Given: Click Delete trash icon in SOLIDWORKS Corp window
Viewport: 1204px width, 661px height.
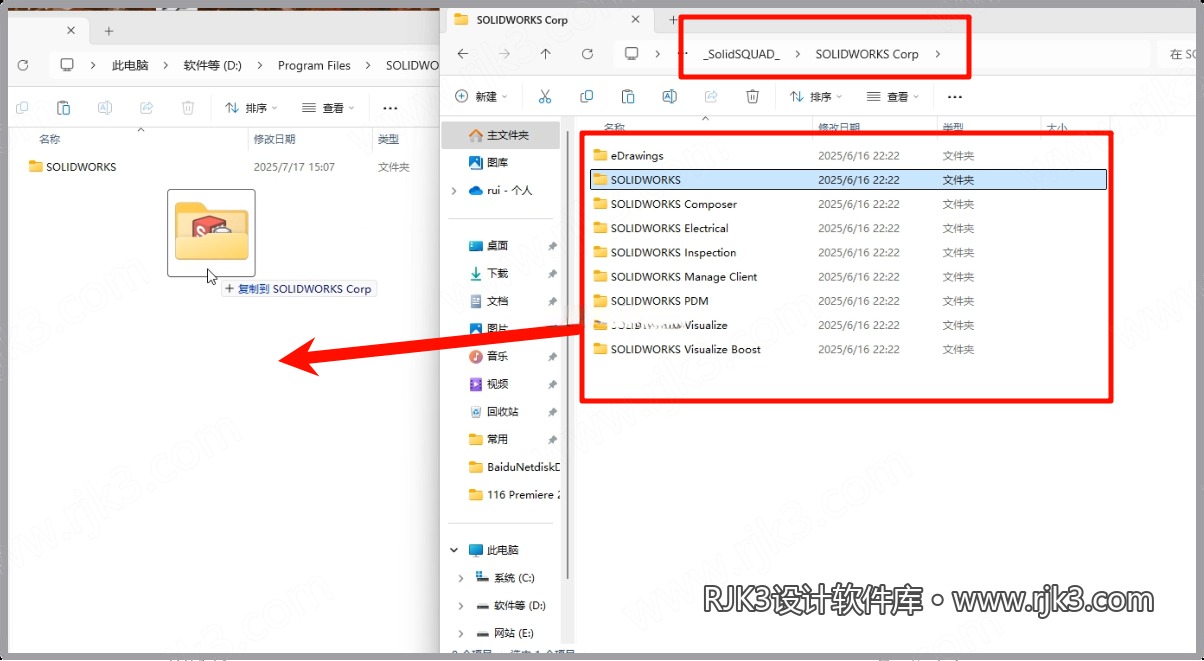Looking at the screenshot, I should (753, 96).
